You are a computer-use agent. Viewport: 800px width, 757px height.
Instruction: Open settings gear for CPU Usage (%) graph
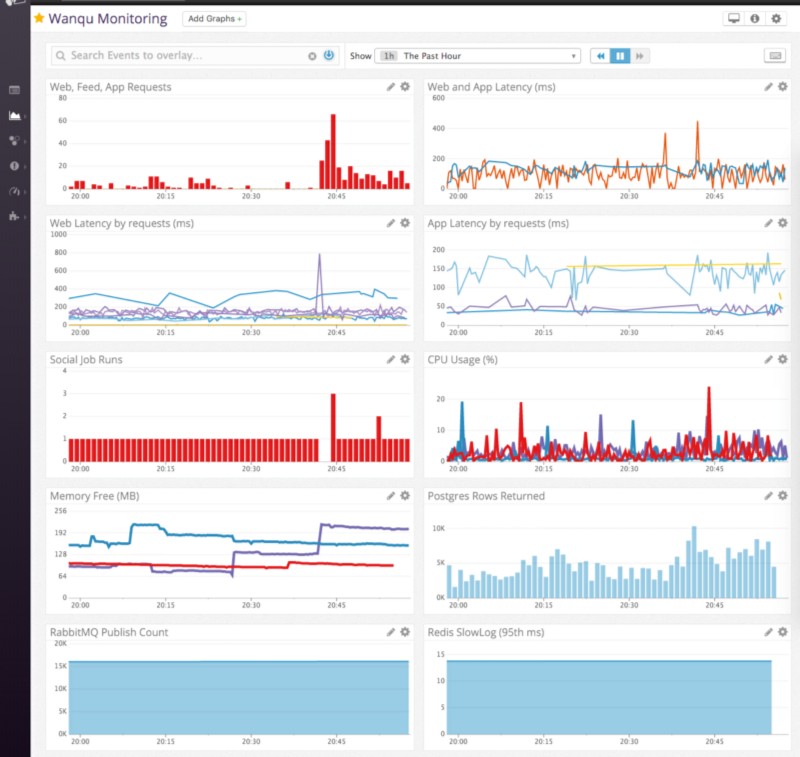pyautogui.click(x=782, y=359)
